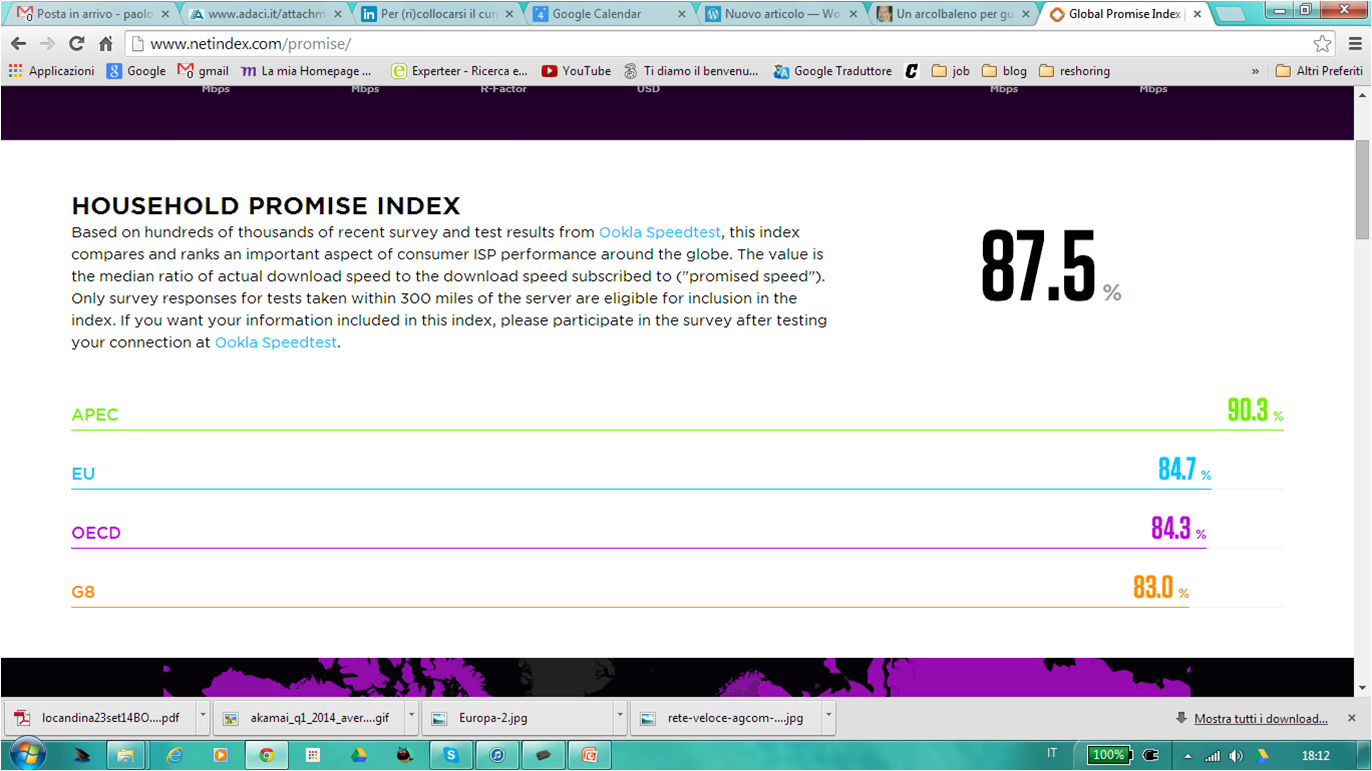The image size is (1372, 771).
Task: Reload the current page
Action: (x=76, y=44)
